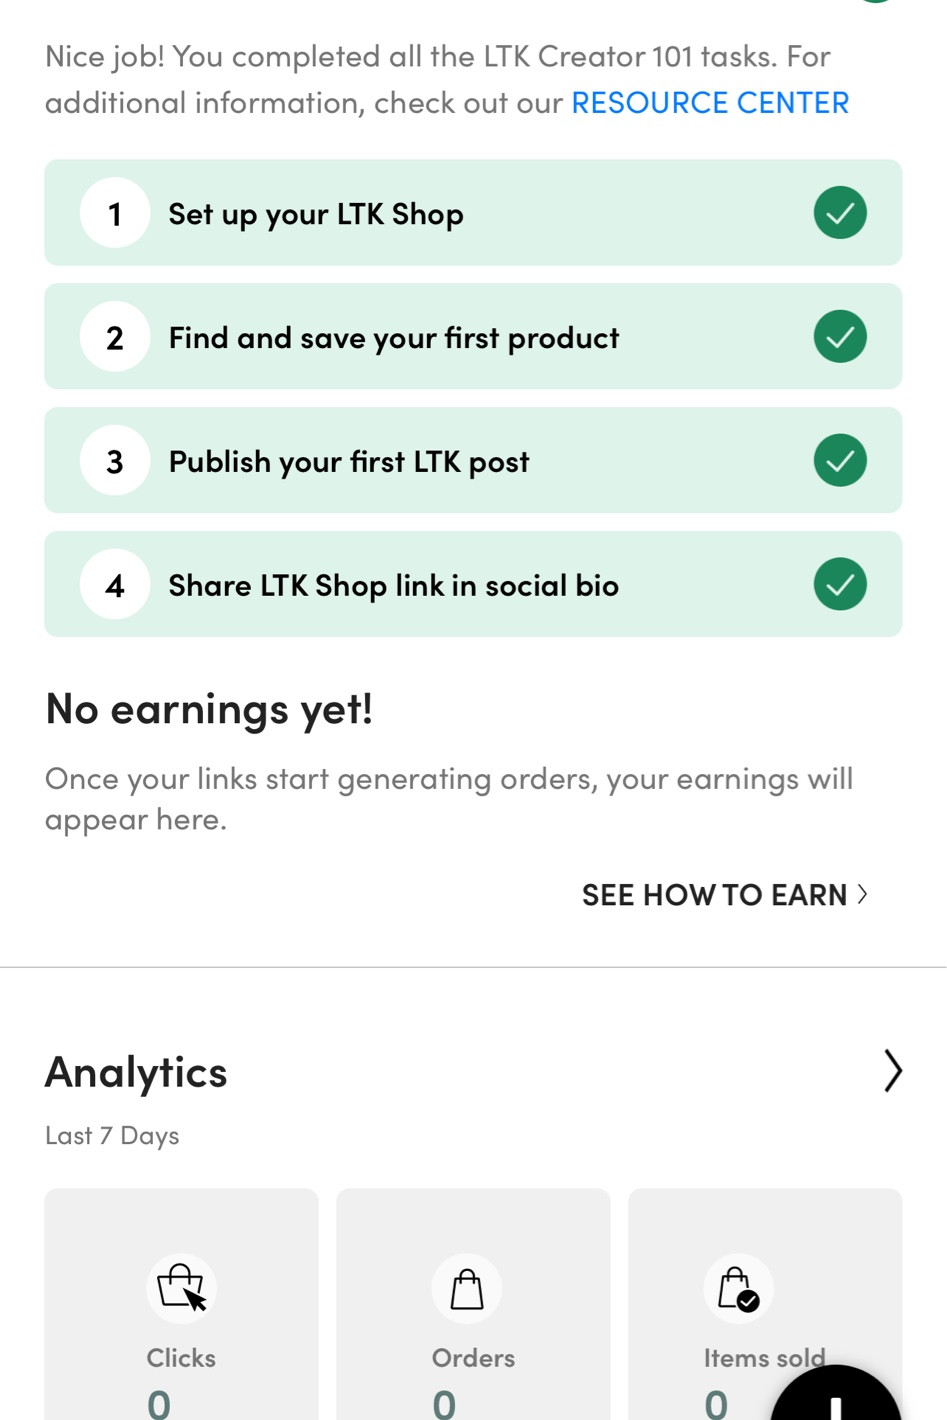Toggle the Find and save product checkmark
947x1420 pixels.
point(840,337)
